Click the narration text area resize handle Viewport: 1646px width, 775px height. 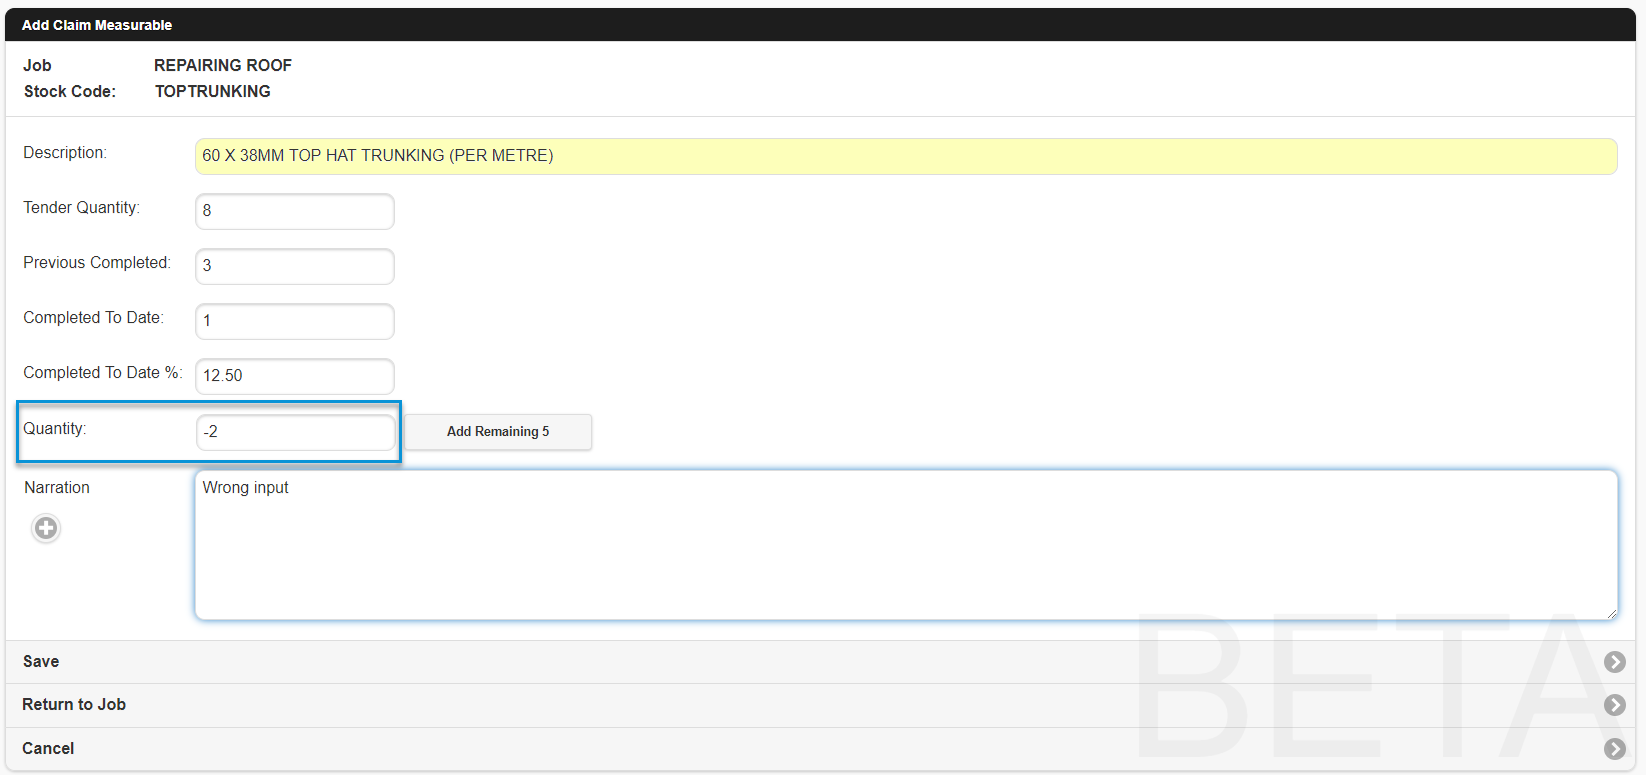(x=1611, y=613)
